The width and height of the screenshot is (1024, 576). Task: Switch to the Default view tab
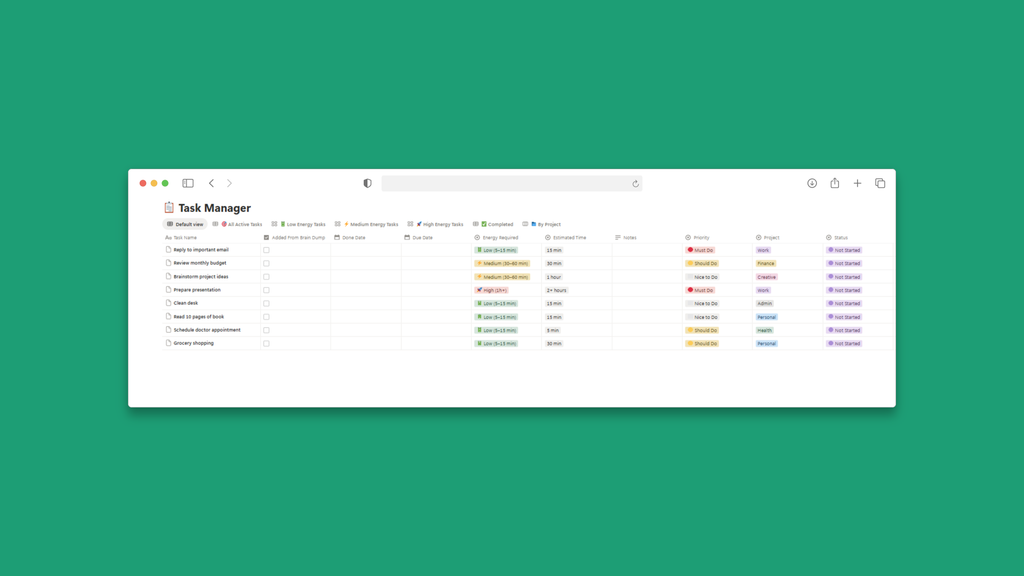point(185,224)
